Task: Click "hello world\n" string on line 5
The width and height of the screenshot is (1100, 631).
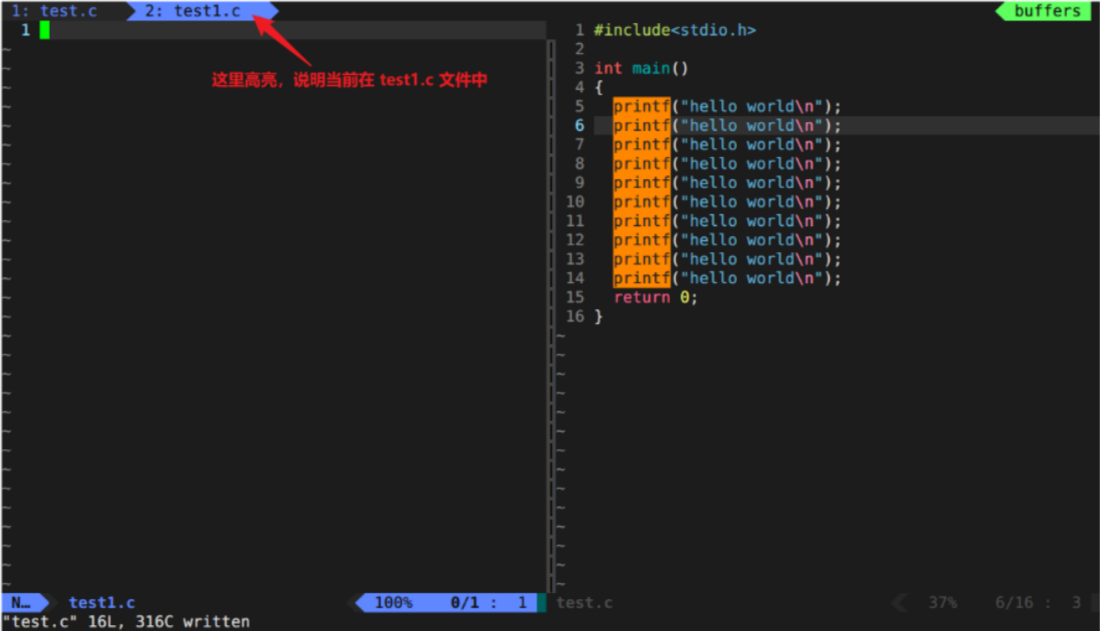Action: click(751, 106)
